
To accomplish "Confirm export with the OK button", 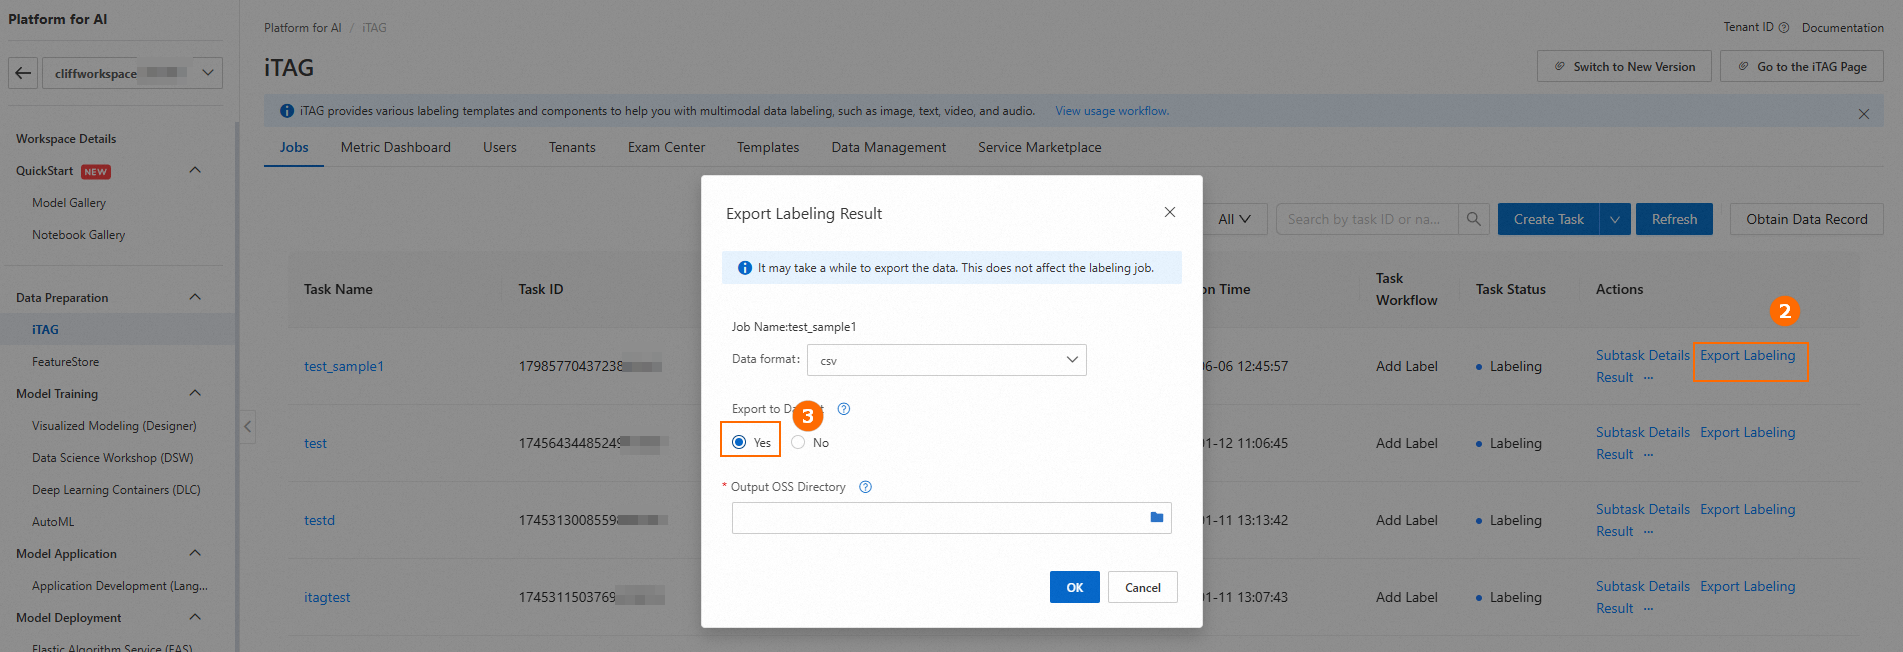I will [1075, 587].
